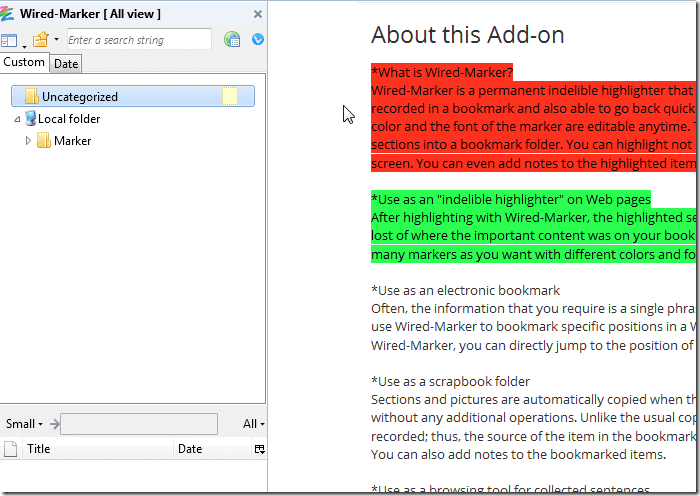The width and height of the screenshot is (700, 496).
Task: Click the arrow icon beside filter field
Action: click(54, 424)
